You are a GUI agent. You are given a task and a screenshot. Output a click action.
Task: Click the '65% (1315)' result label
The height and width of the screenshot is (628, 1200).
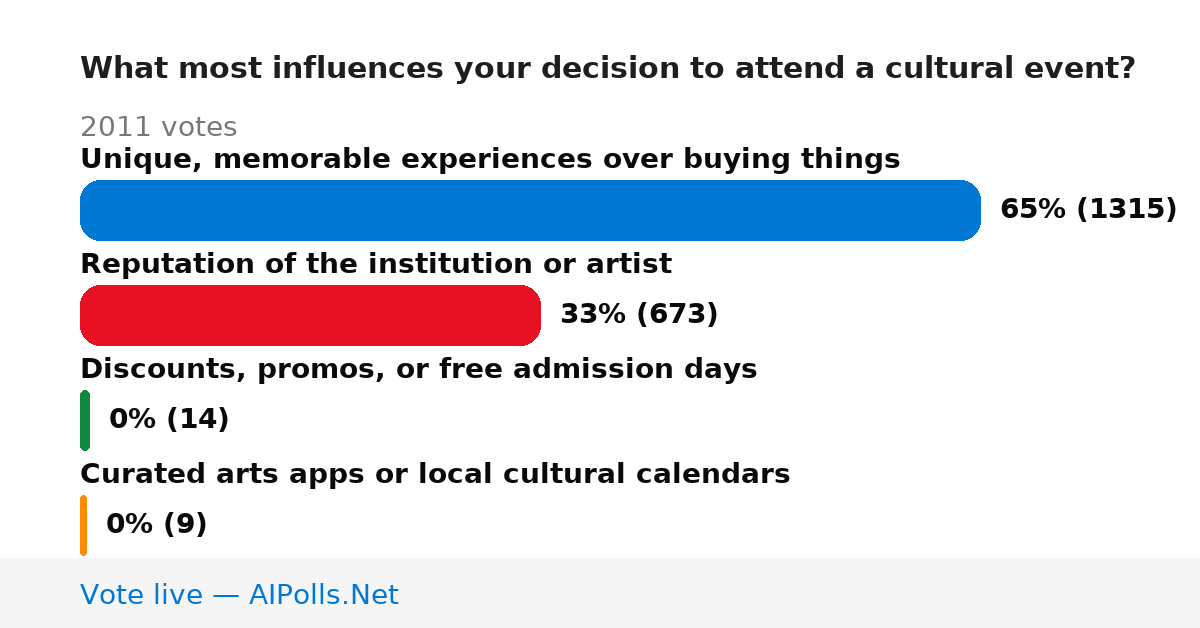1088,209
